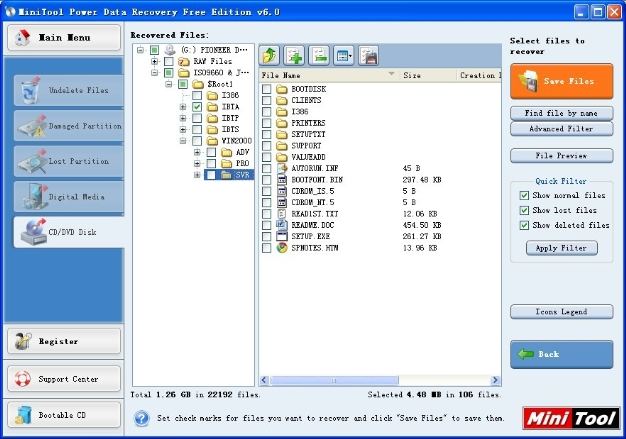Click the help question mark icon
This screenshot has width=626, height=439.
click(142, 418)
